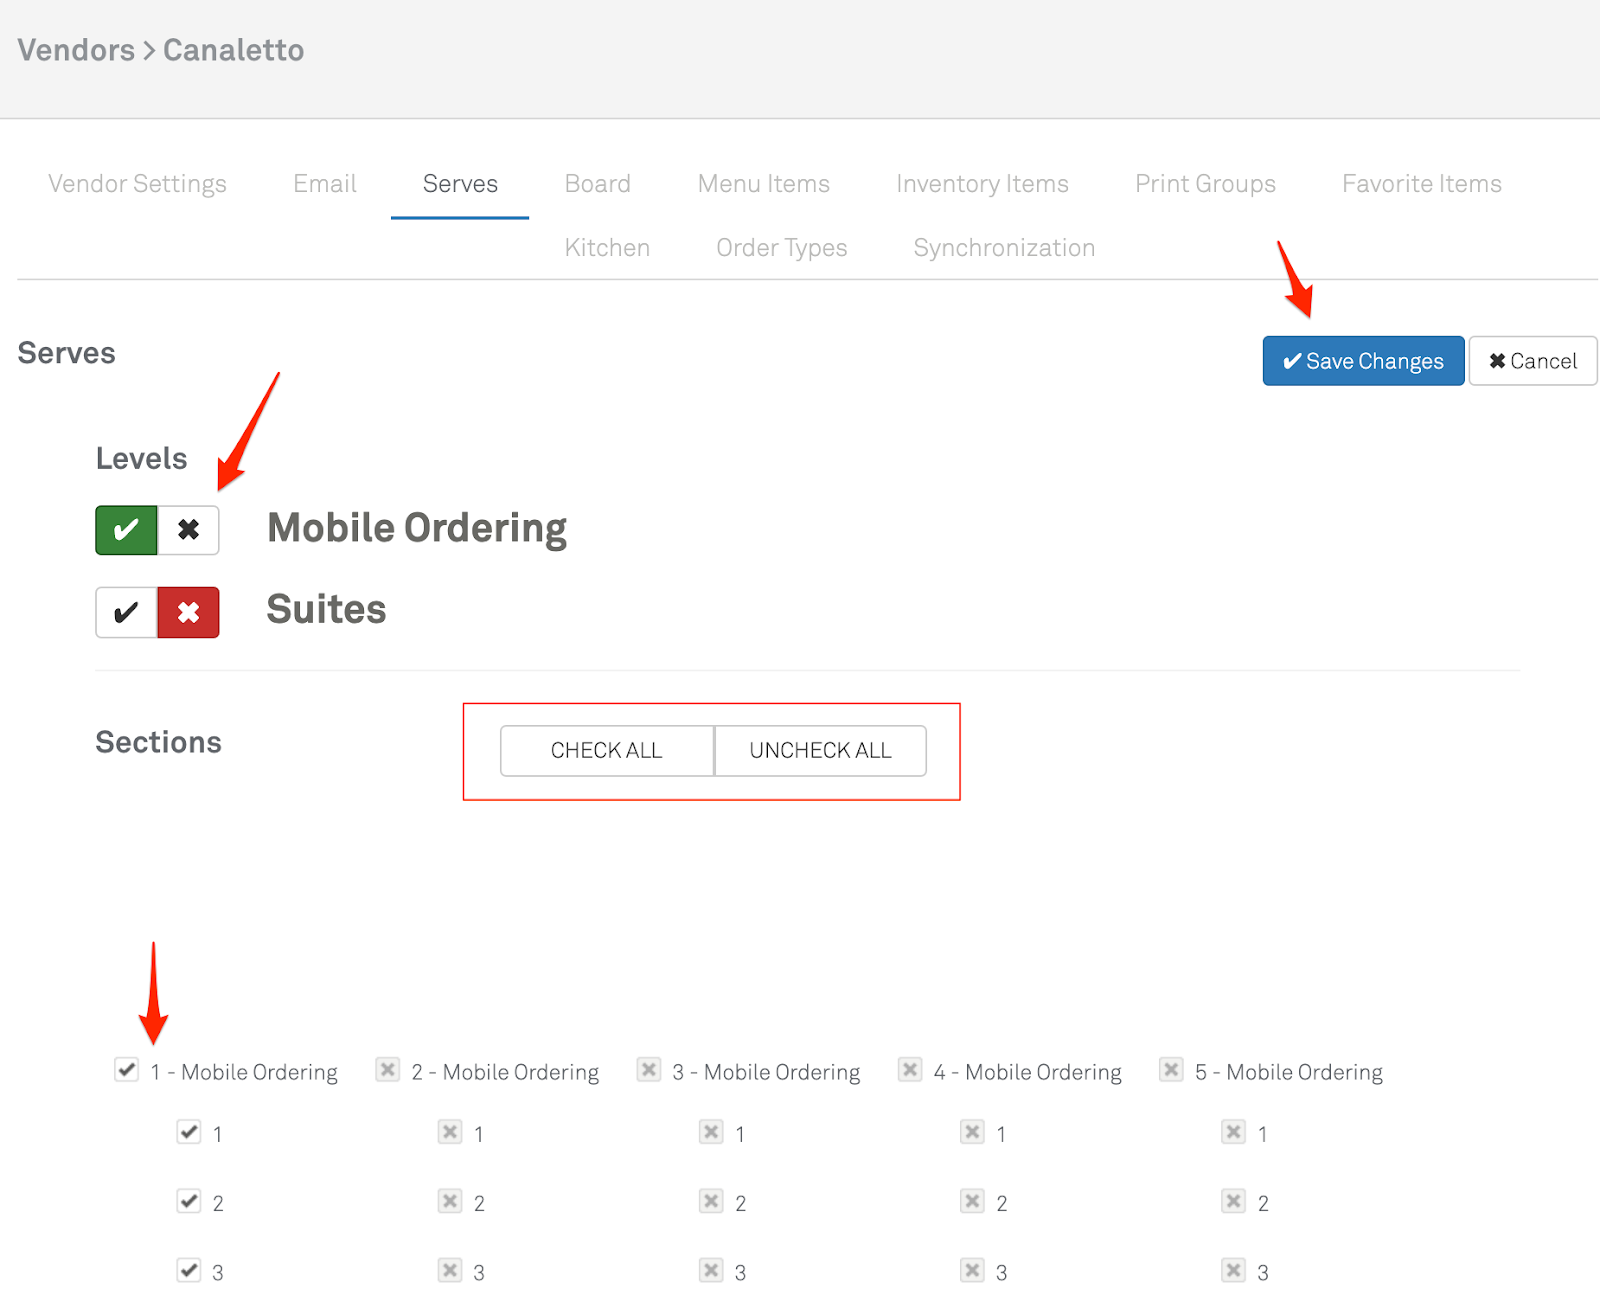Open the Vendor Settings tab
Viewport: 1600px width, 1289px height.
click(137, 184)
